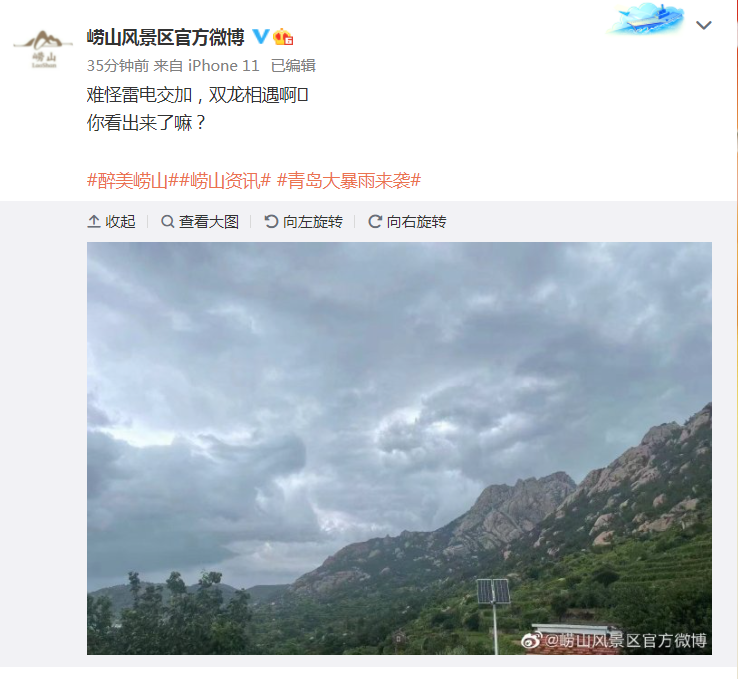View edit history via 已编辑
This screenshot has width=738, height=679.
pos(293,66)
